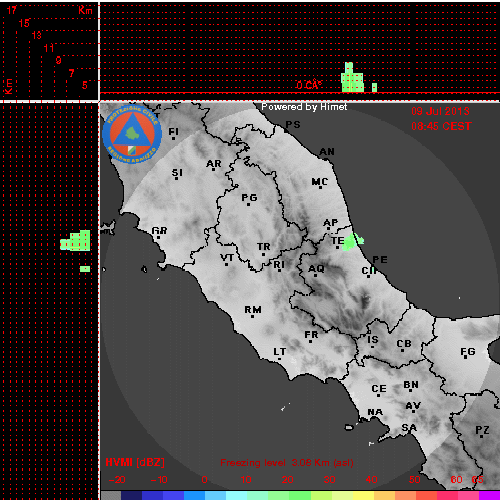Viewport: 500px width, 500px height.
Task: Click the PG city label
Action: [249, 198]
